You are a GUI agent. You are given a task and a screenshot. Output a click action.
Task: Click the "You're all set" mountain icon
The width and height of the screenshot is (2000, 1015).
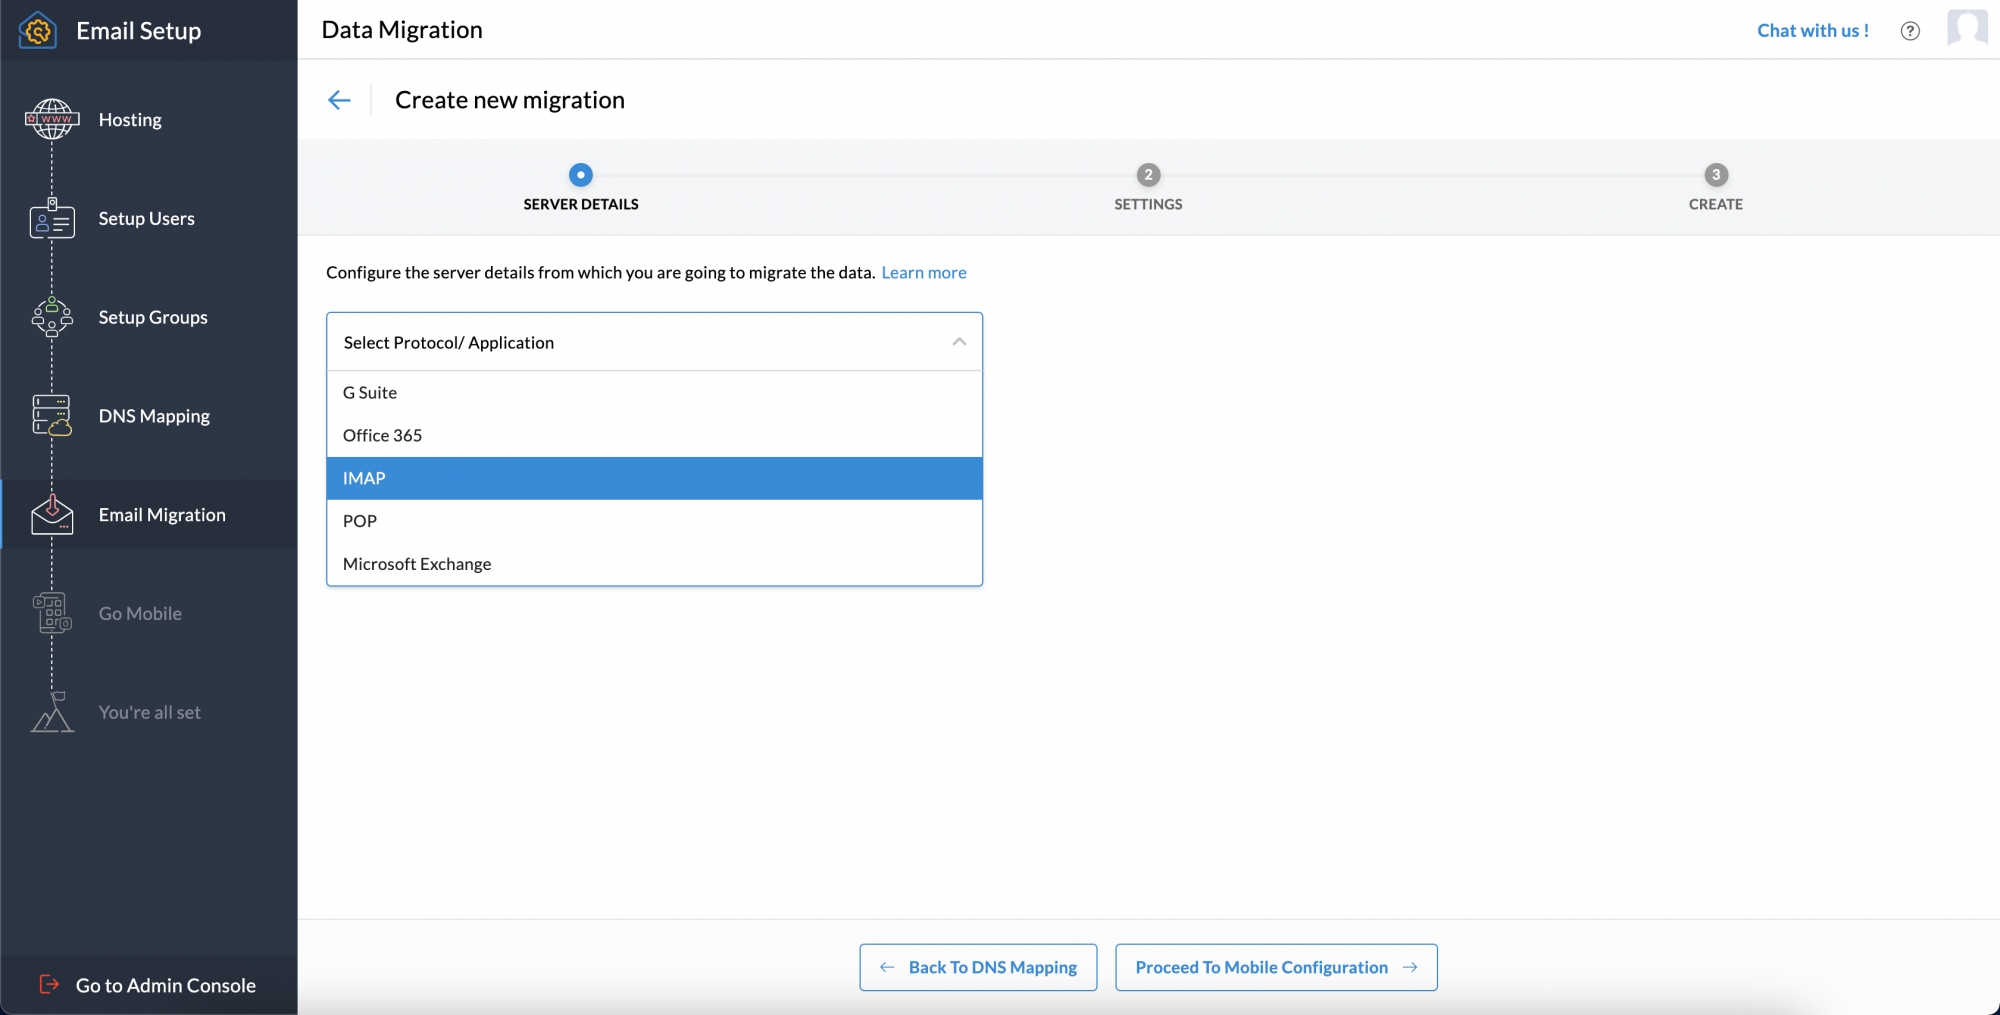pyautogui.click(x=51, y=712)
